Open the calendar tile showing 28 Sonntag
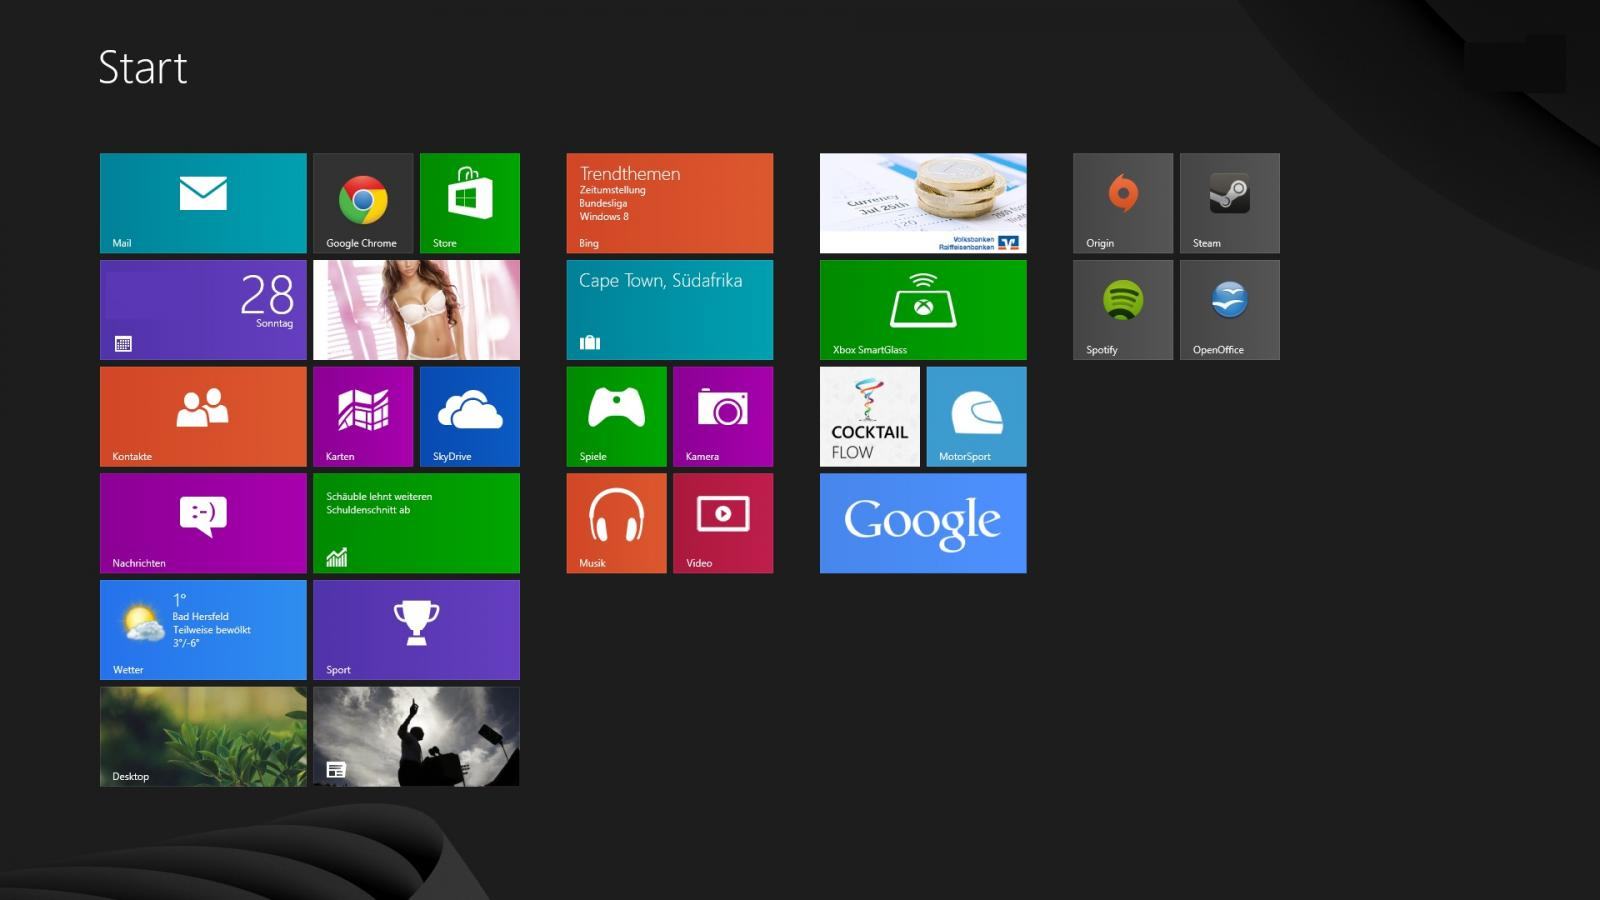Viewport: 1600px width, 900px height. pos(203,310)
